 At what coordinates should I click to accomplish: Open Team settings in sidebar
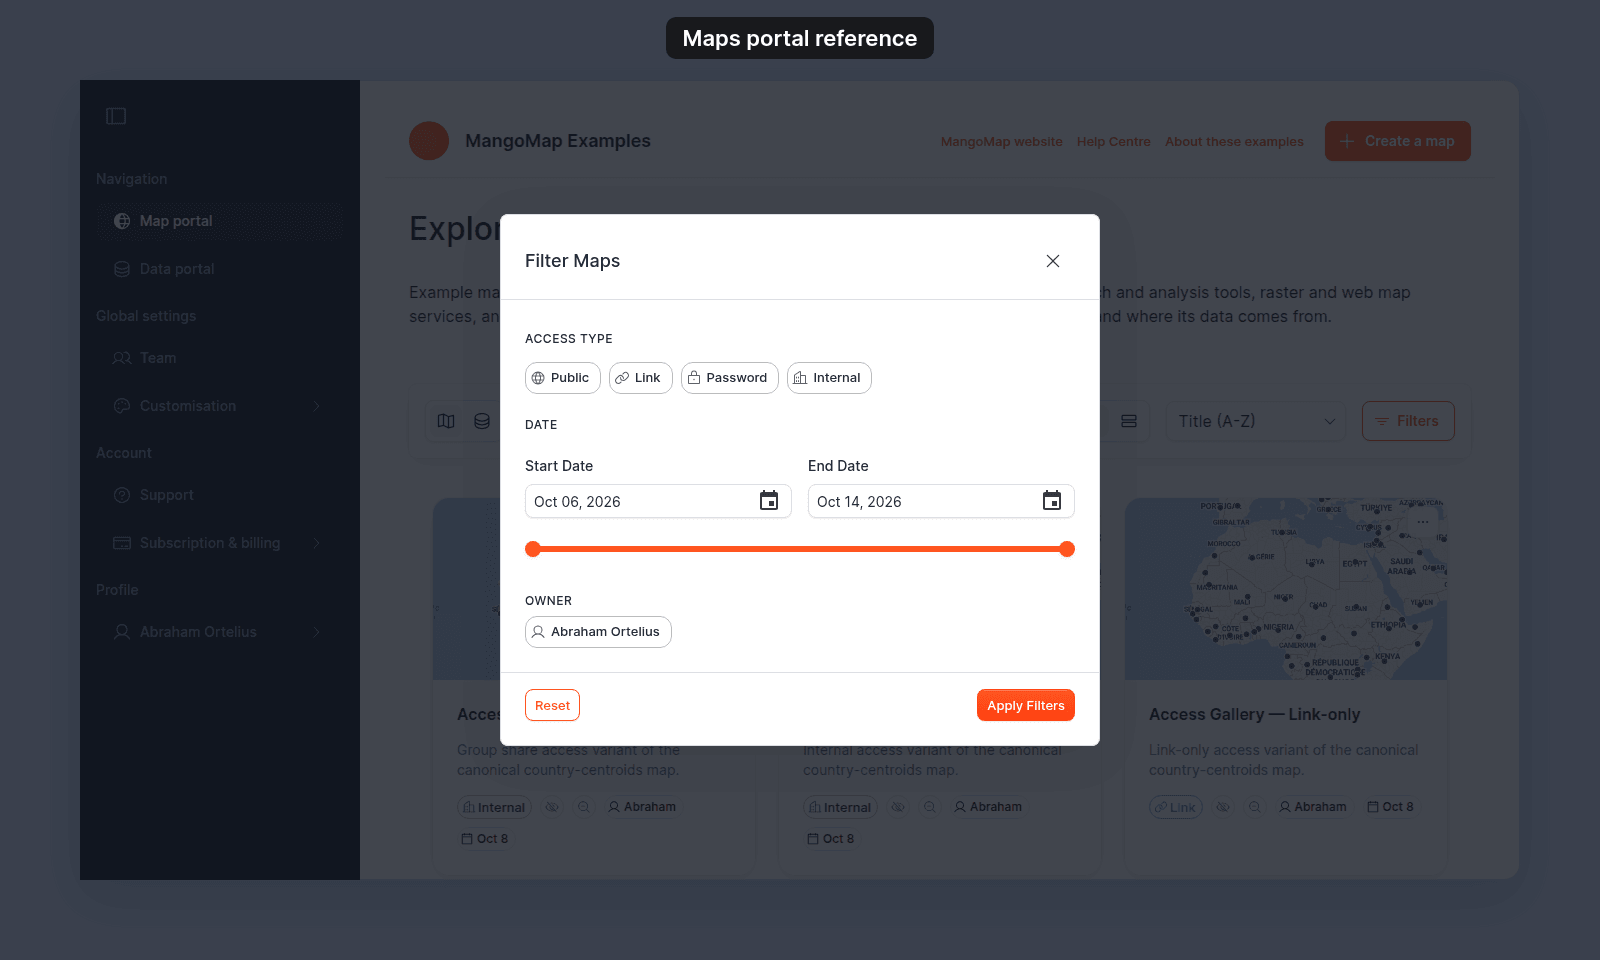click(x=220, y=358)
